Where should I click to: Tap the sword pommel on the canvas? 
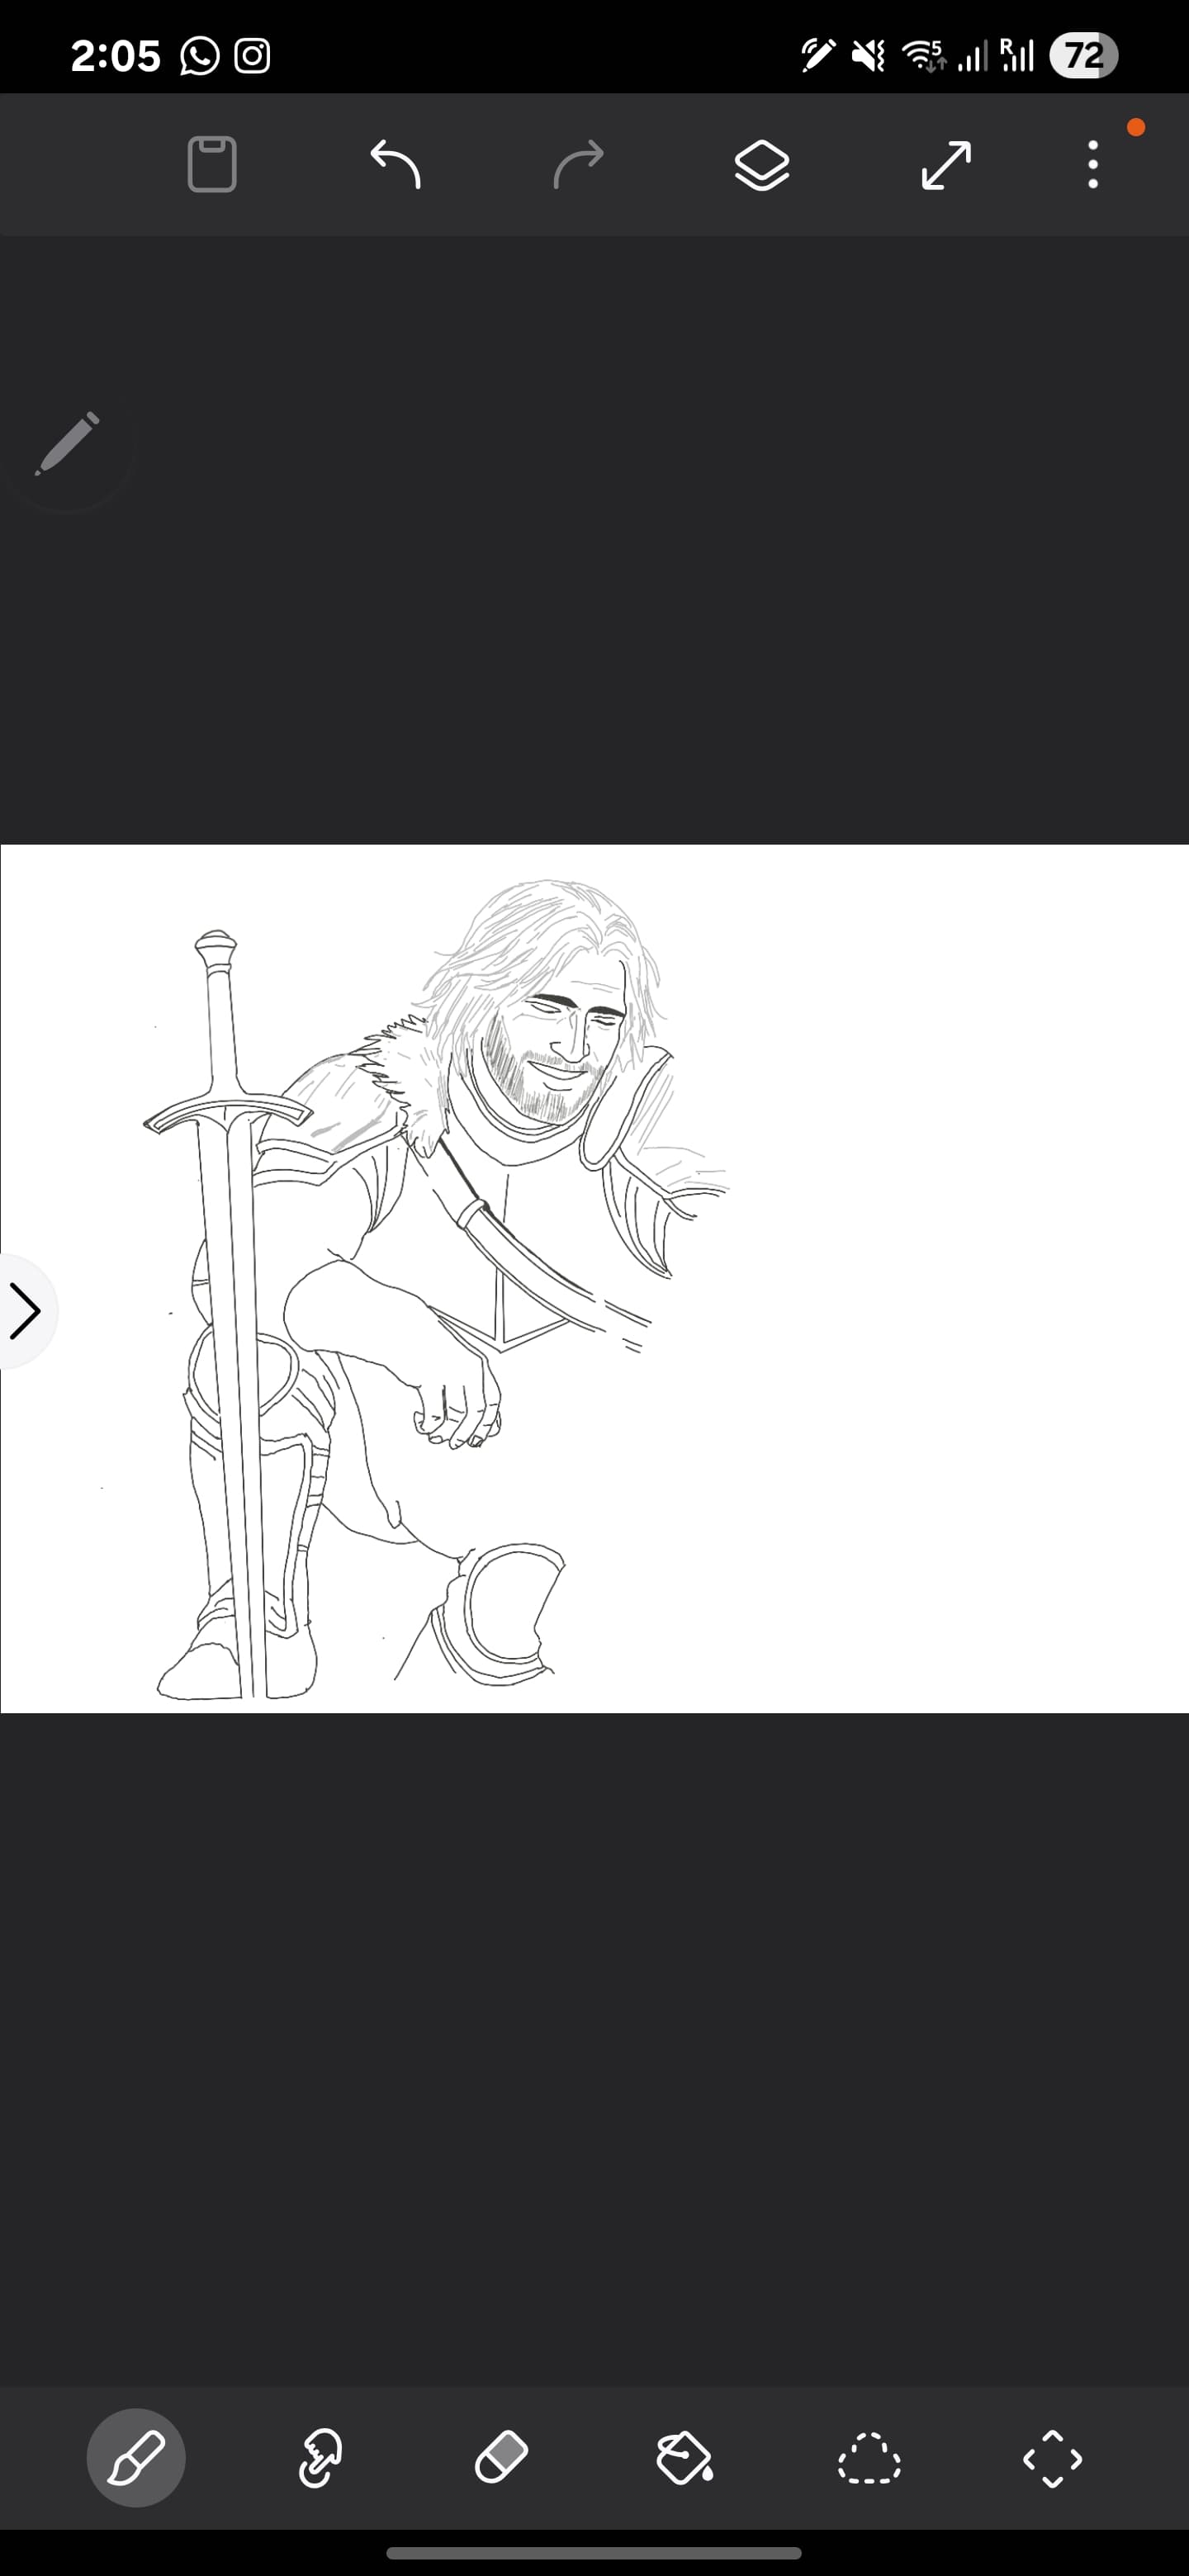click(x=216, y=947)
